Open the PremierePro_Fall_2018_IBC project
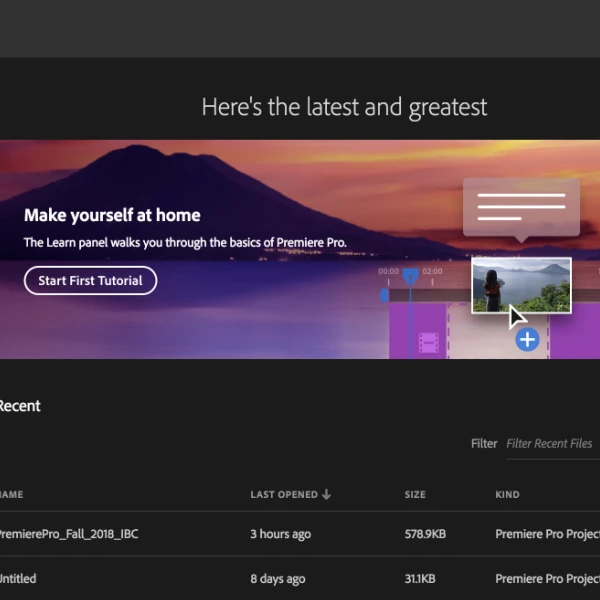600x600 pixels. (x=68, y=534)
